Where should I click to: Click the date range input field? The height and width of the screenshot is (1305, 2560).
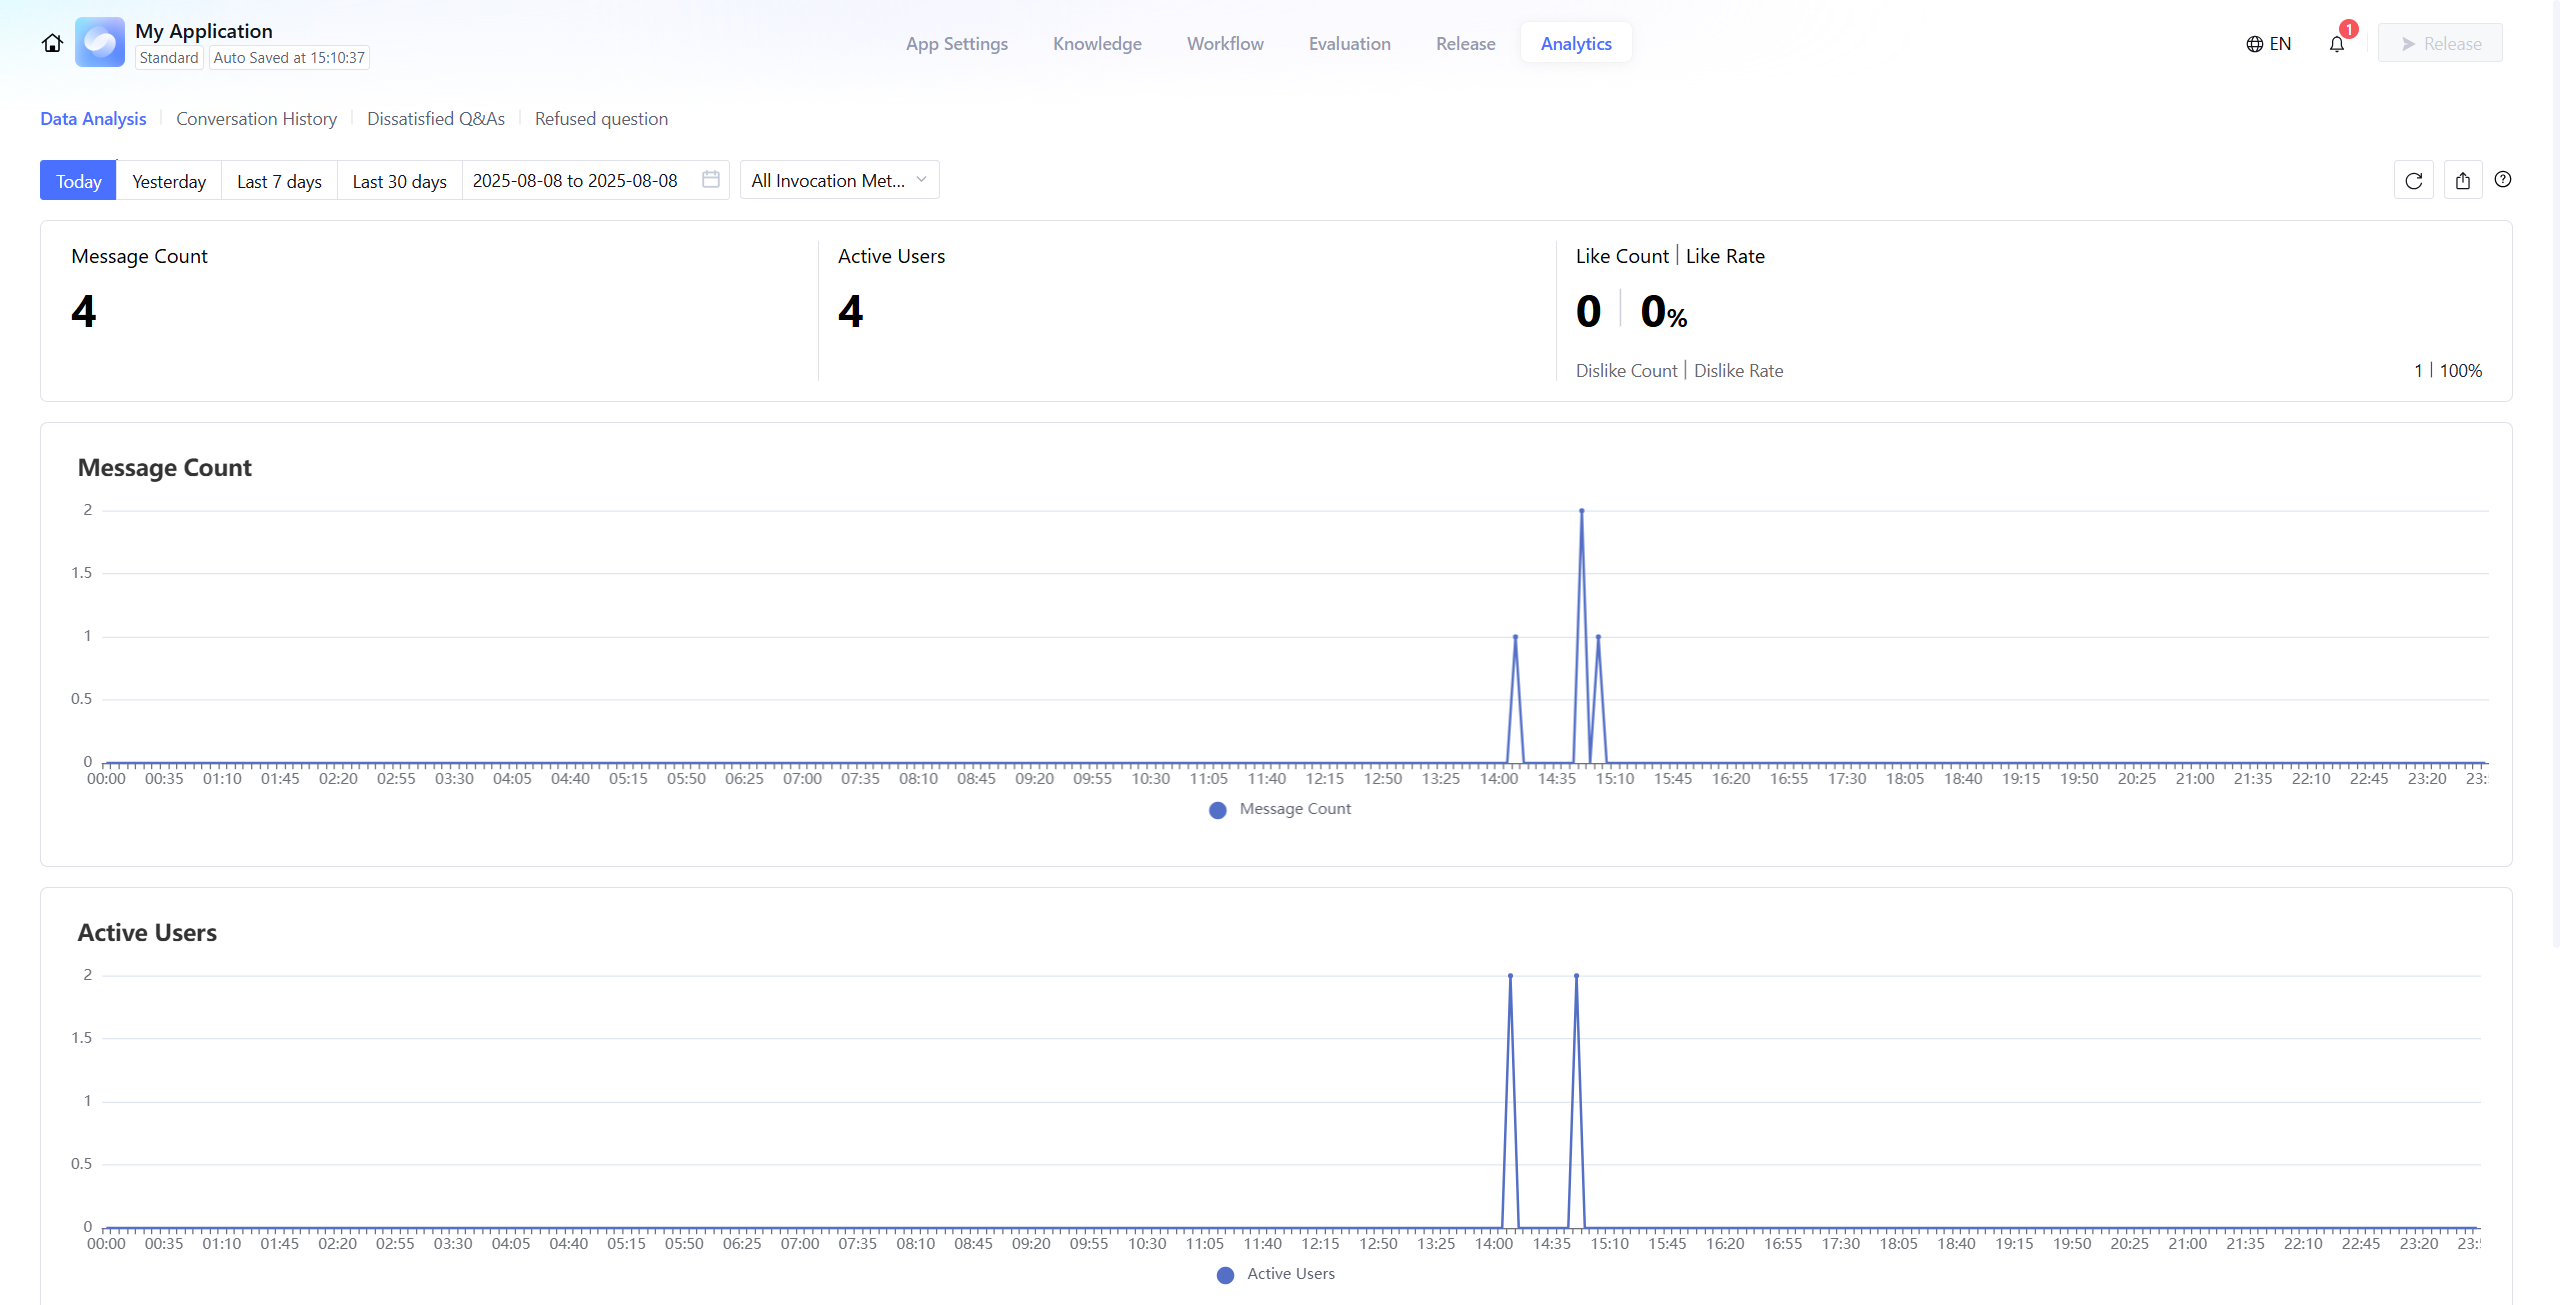[575, 181]
